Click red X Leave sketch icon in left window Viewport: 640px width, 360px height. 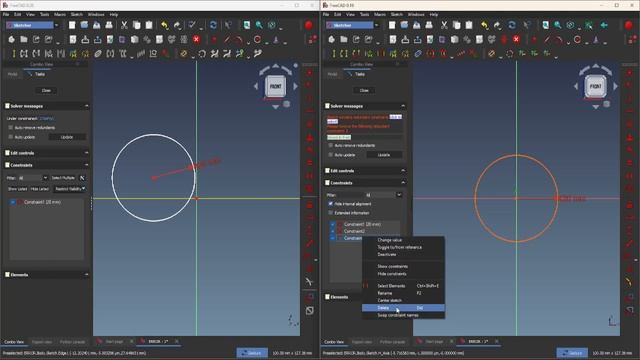coord(196,40)
